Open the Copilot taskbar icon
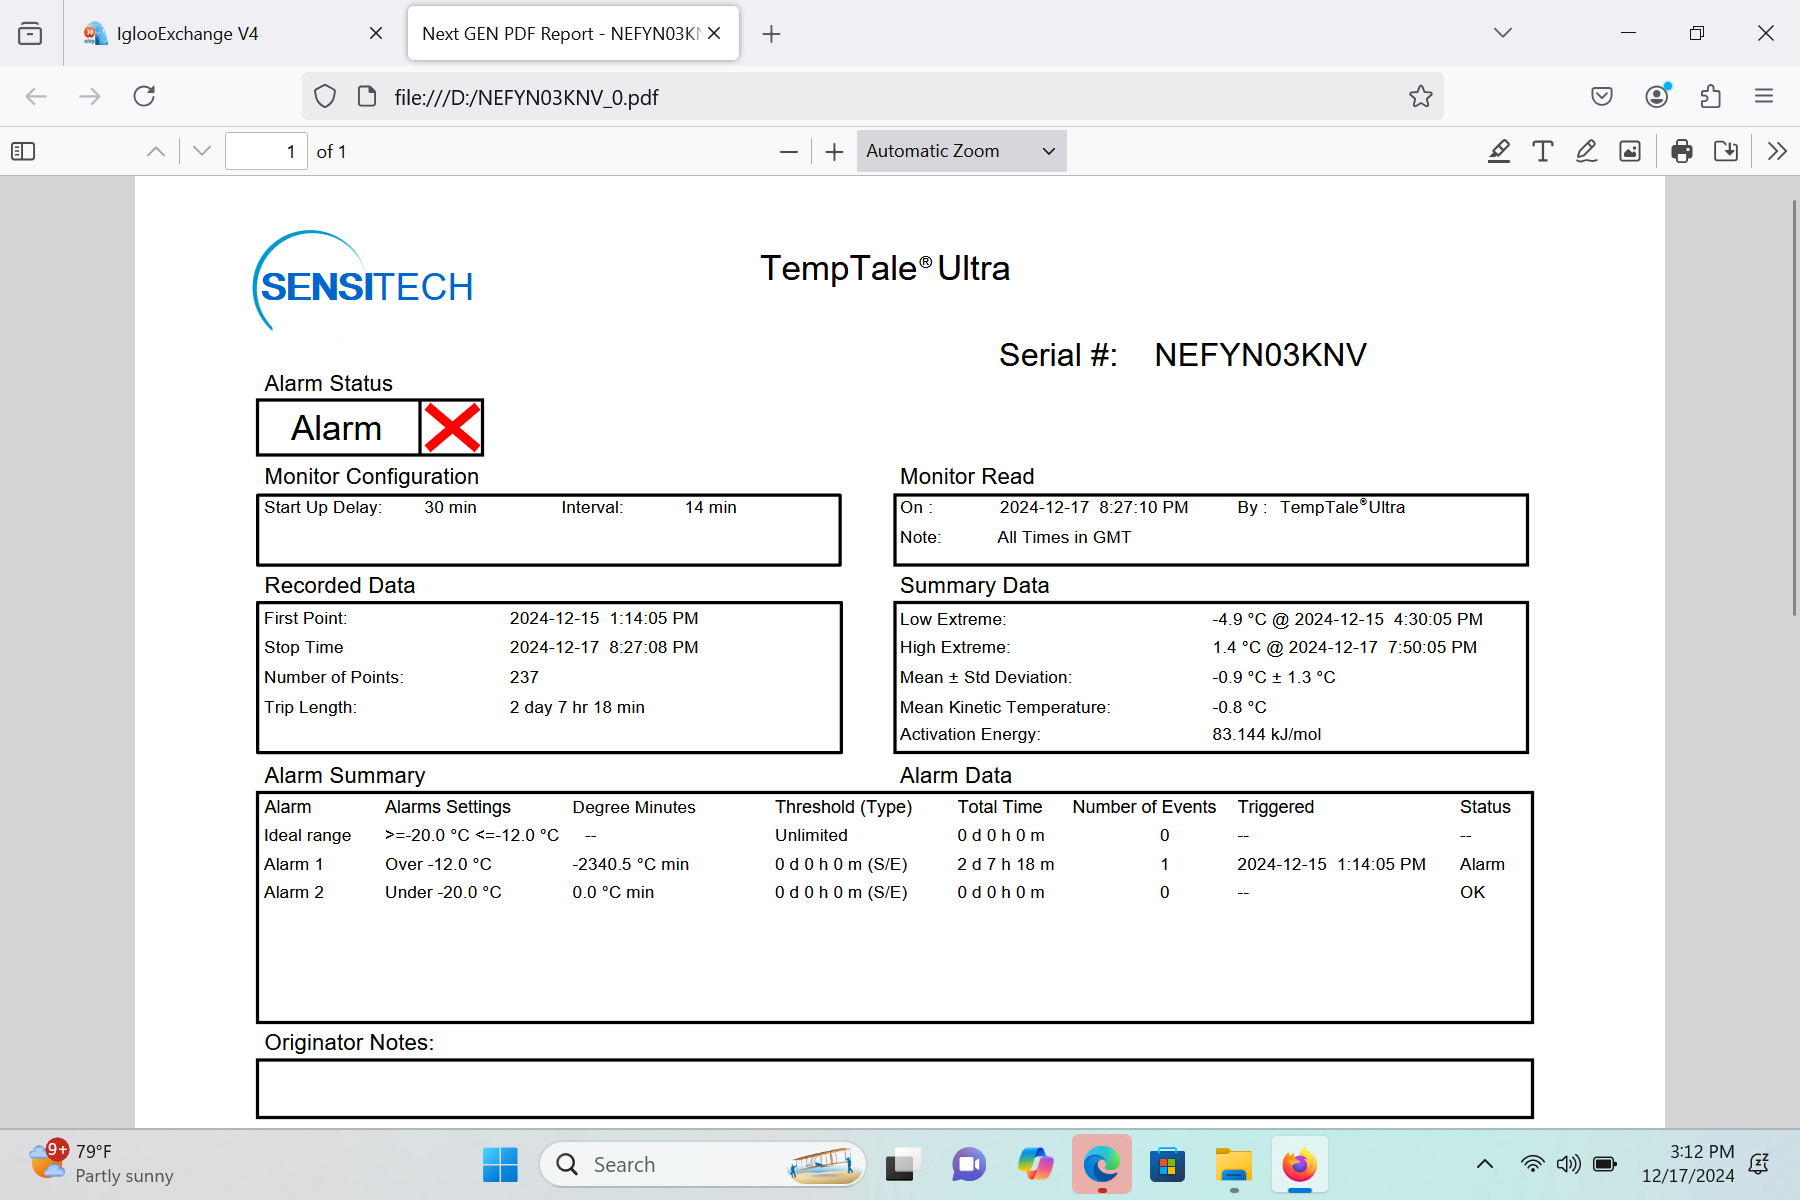The width and height of the screenshot is (1800, 1200). point(1035,1164)
